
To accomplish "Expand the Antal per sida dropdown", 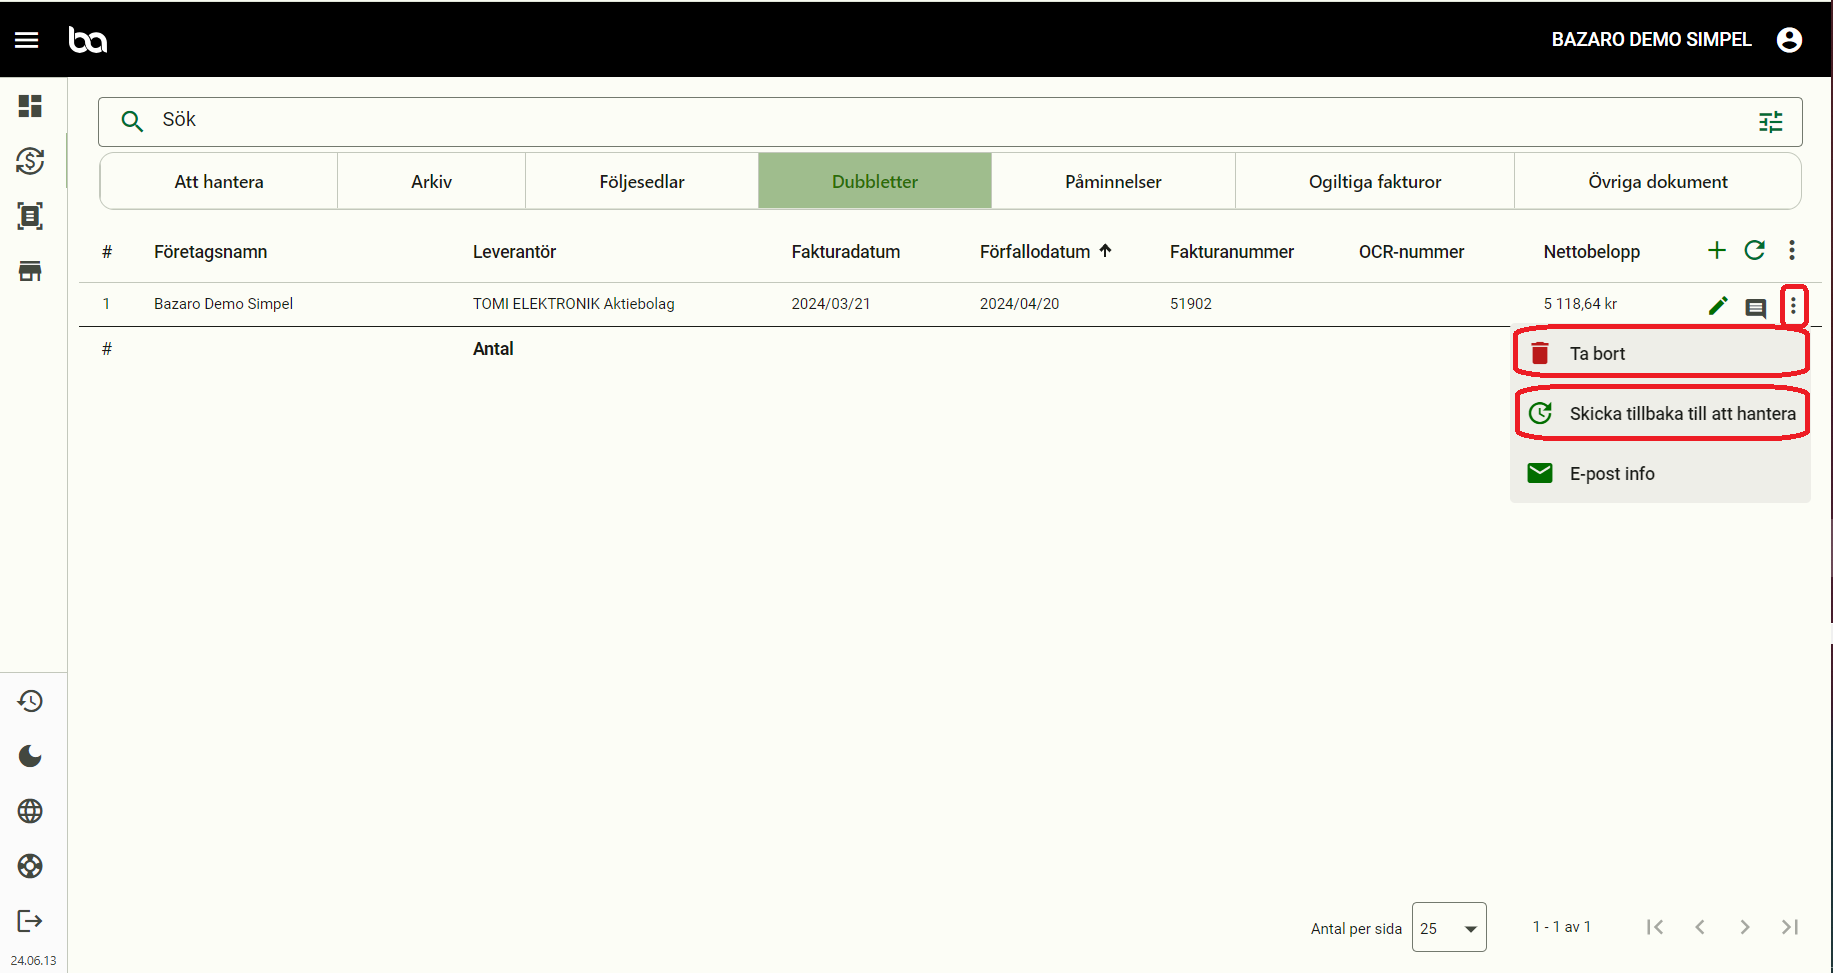I will pos(1449,927).
